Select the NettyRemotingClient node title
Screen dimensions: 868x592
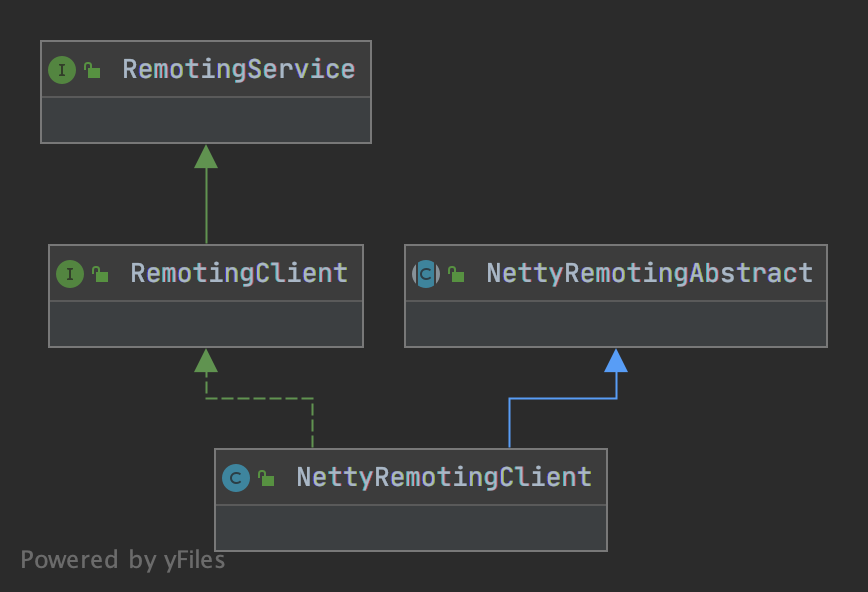[x=445, y=477]
